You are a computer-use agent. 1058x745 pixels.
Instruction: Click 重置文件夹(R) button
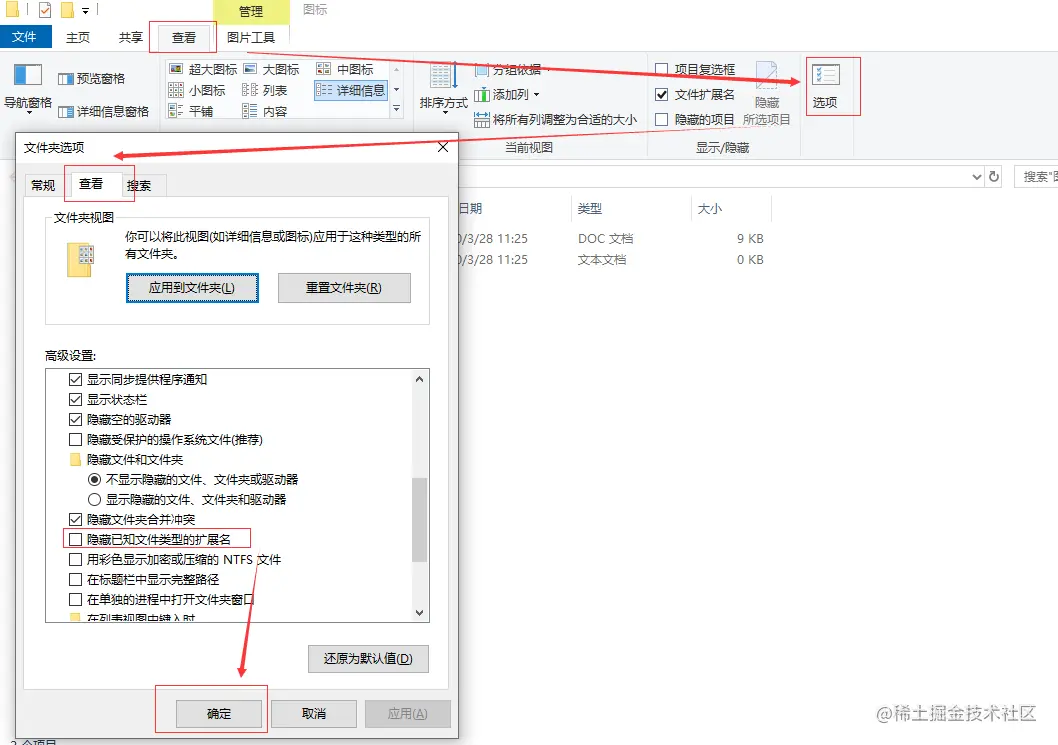(x=344, y=287)
